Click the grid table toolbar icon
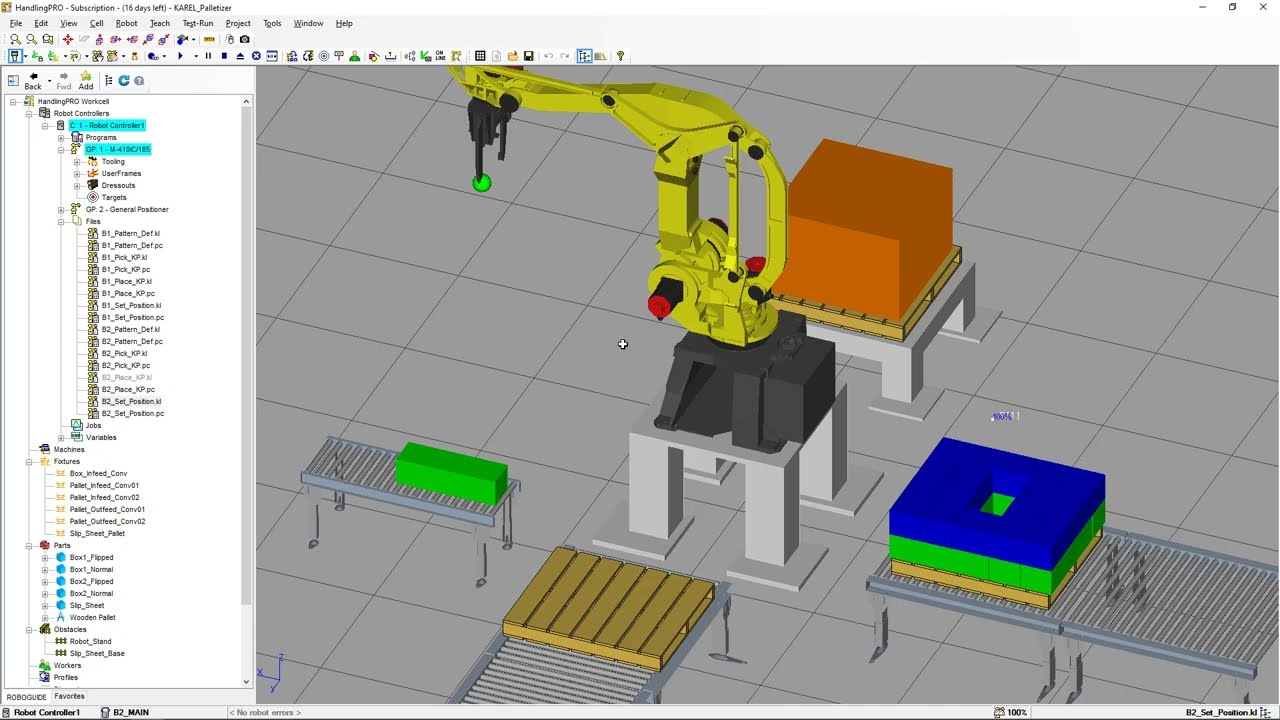This screenshot has width=1280, height=720. (x=480, y=56)
